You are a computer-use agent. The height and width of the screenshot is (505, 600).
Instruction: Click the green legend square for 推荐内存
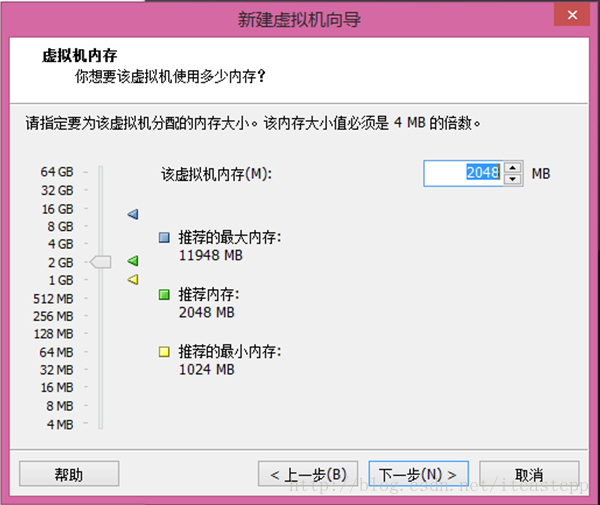point(164,295)
